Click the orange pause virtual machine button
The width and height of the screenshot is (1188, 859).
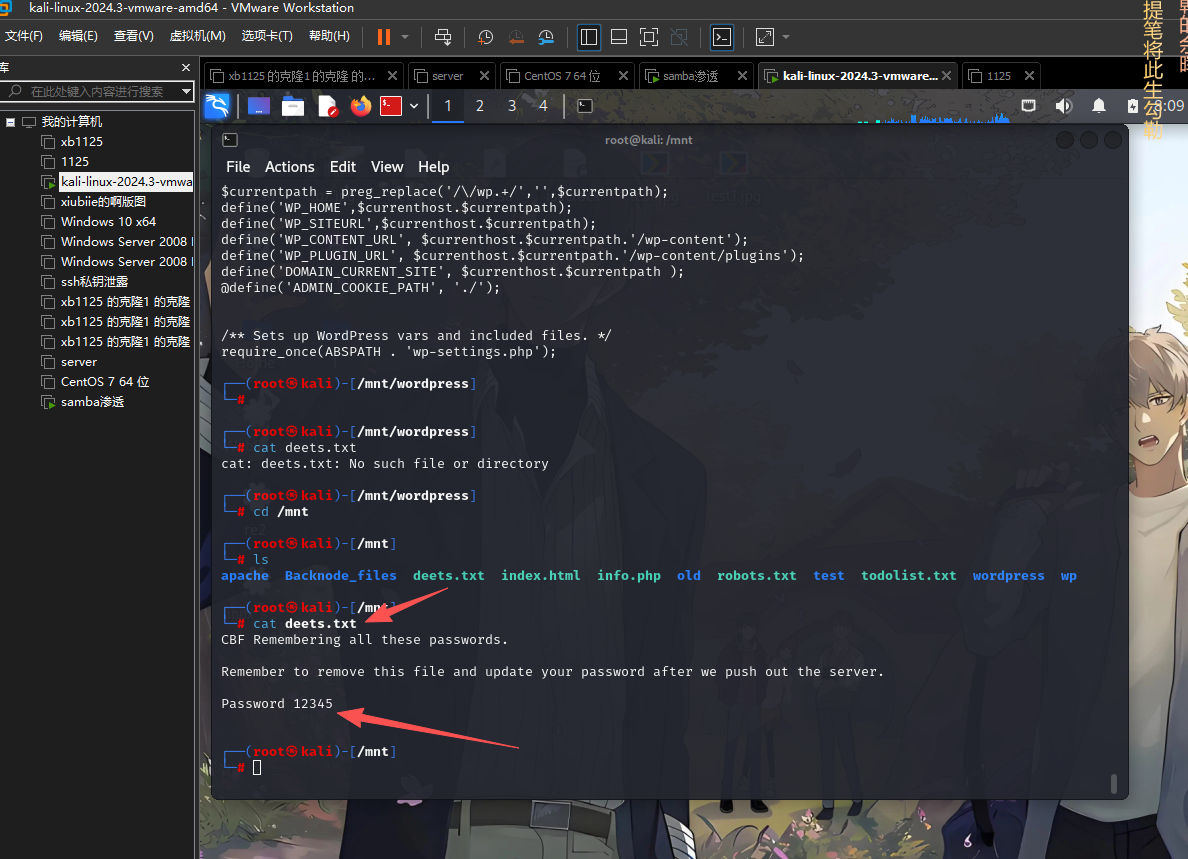pyautogui.click(x=384, y=37)
